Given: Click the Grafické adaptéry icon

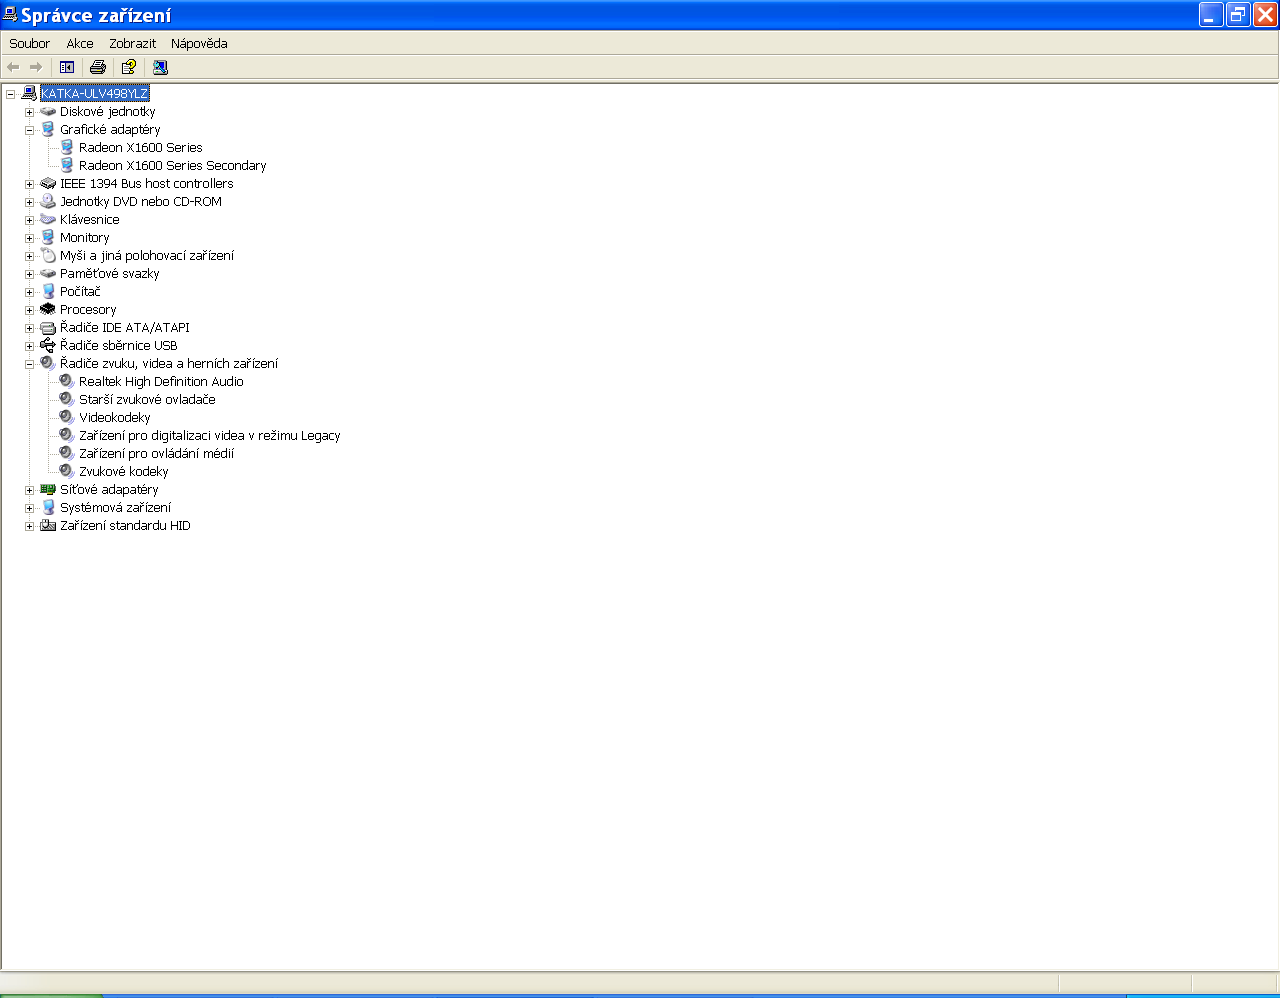Looking at the screenshot, I should pyautogui.click(x=48, y=129).
